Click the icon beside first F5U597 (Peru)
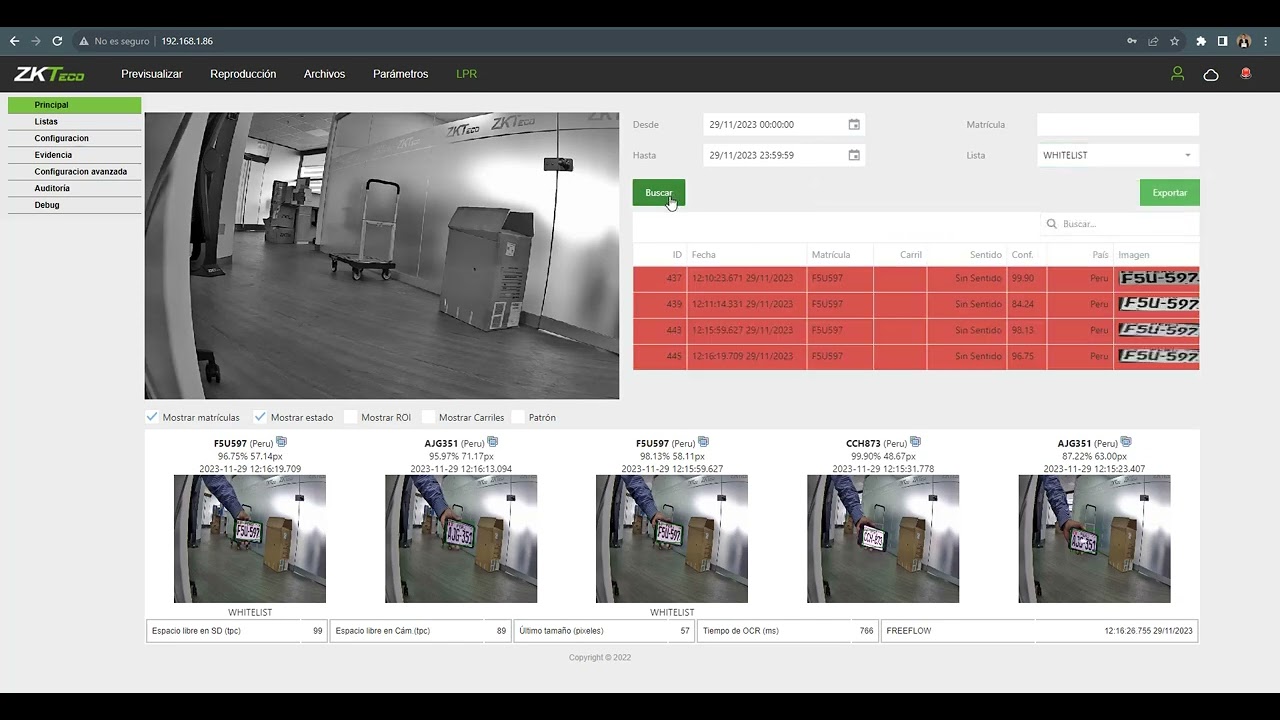 point(282,442)
